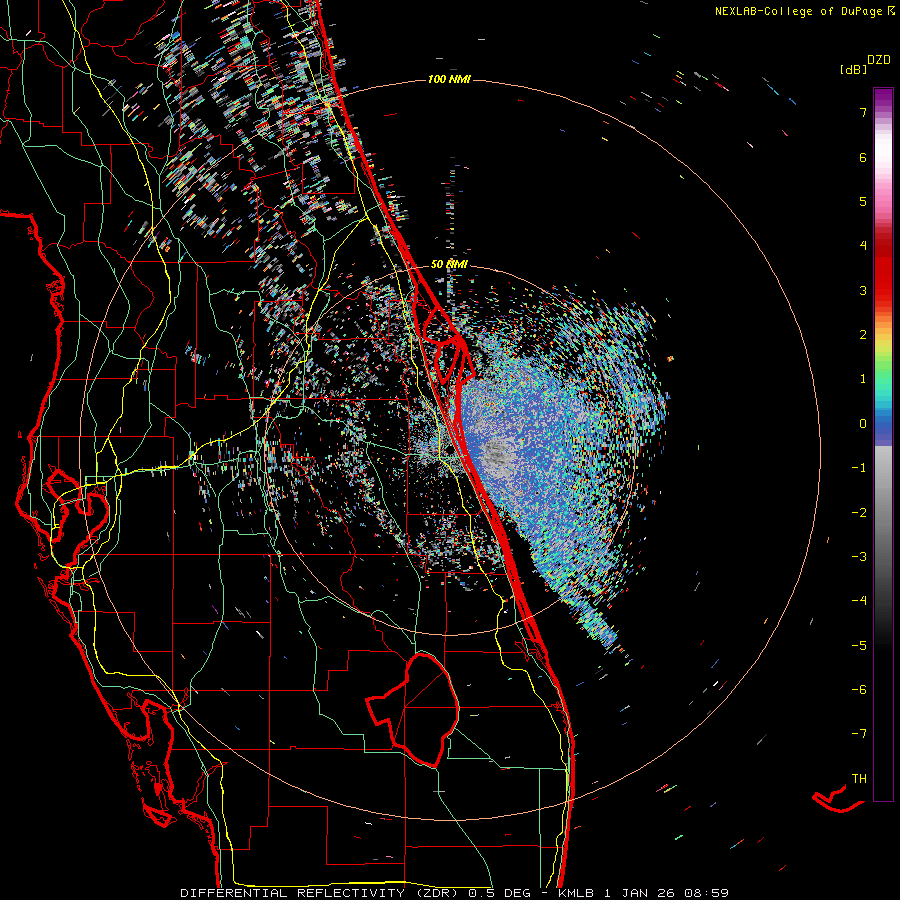Click the "08:59" timestamp in caption

[x=709, y=893]
